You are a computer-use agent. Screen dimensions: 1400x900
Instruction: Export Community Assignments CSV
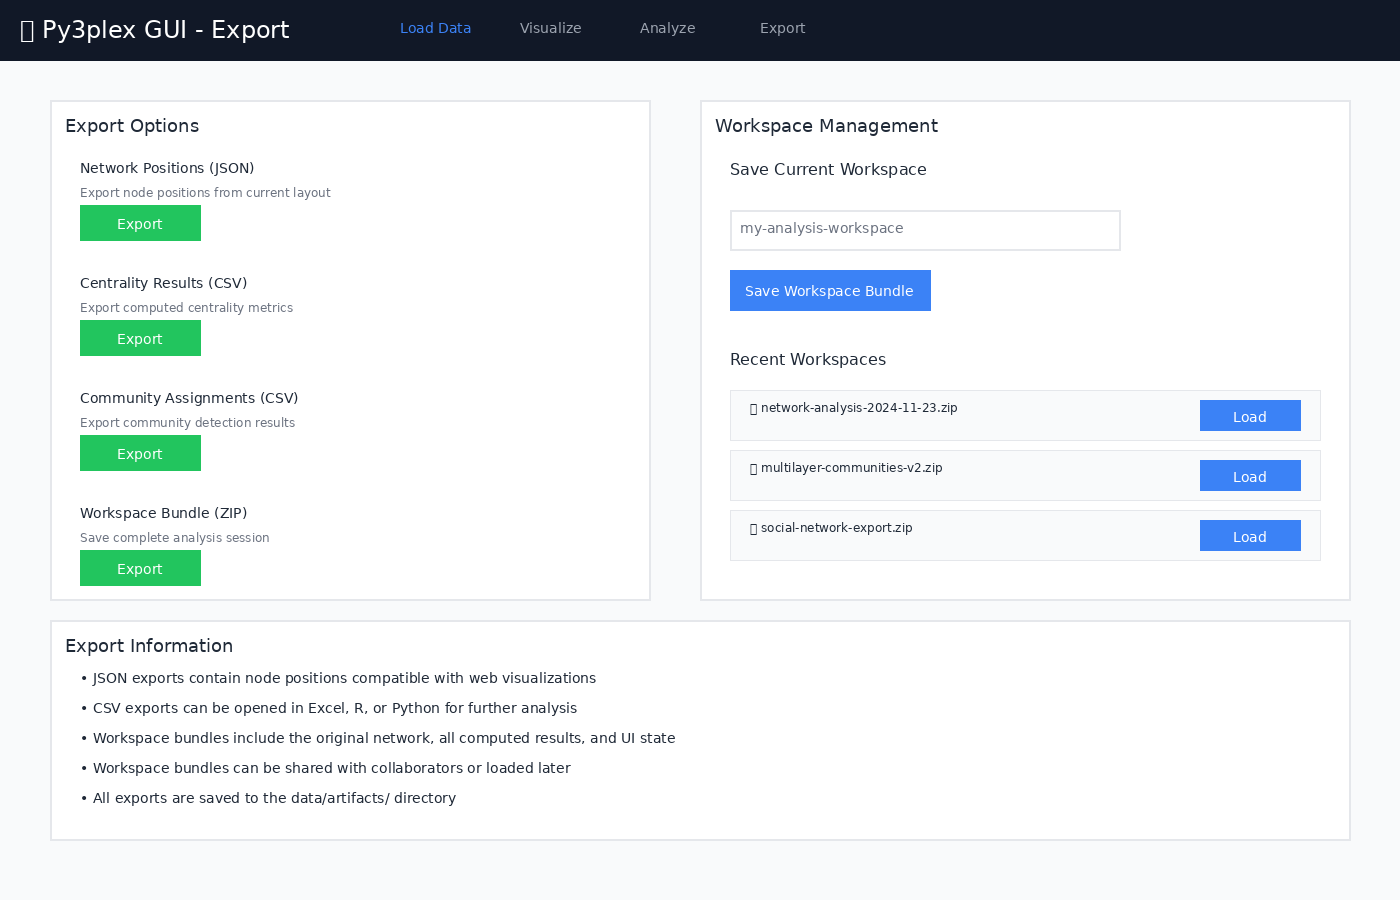point(140,453)
